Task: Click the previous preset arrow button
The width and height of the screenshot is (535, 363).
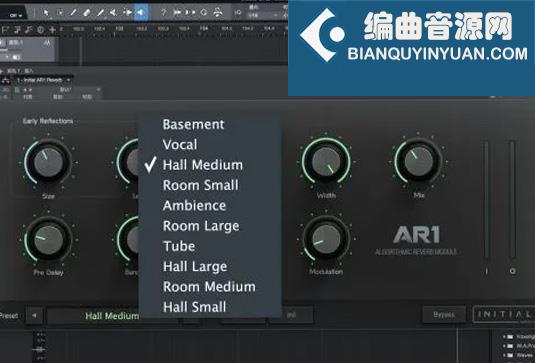Action: [x=34, y=316]
